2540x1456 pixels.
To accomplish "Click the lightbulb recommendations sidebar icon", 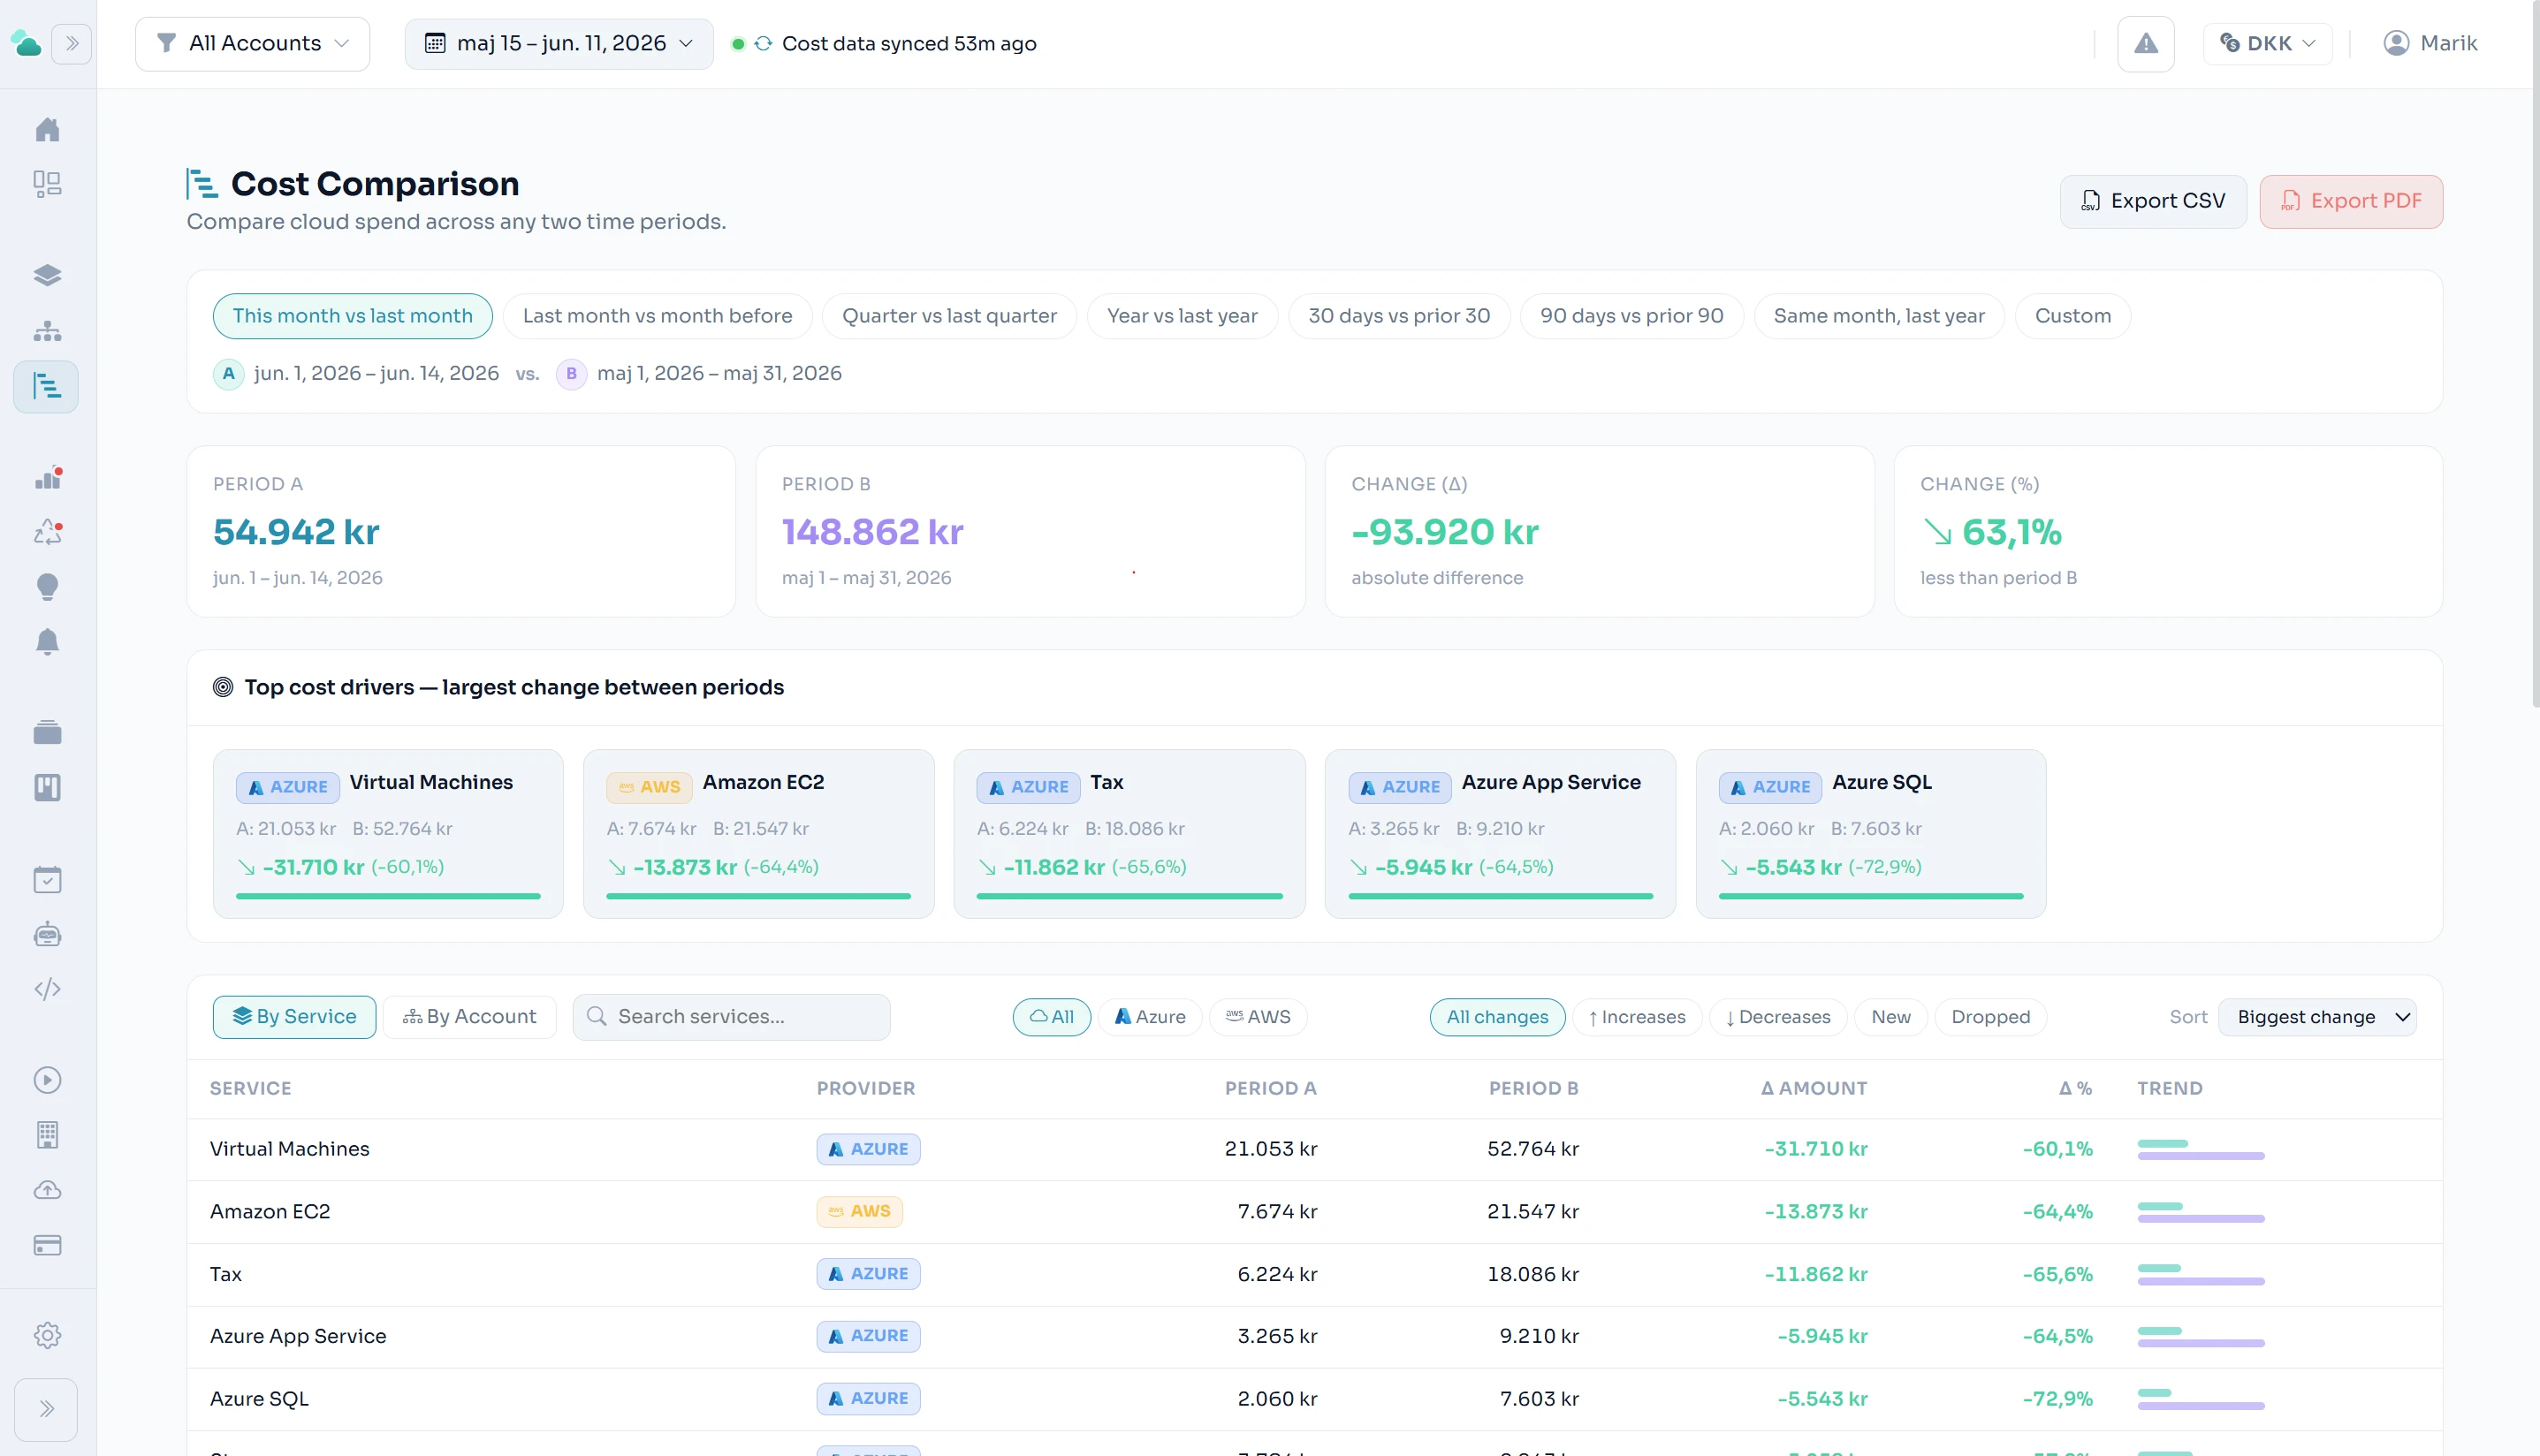I will [47, 586].
